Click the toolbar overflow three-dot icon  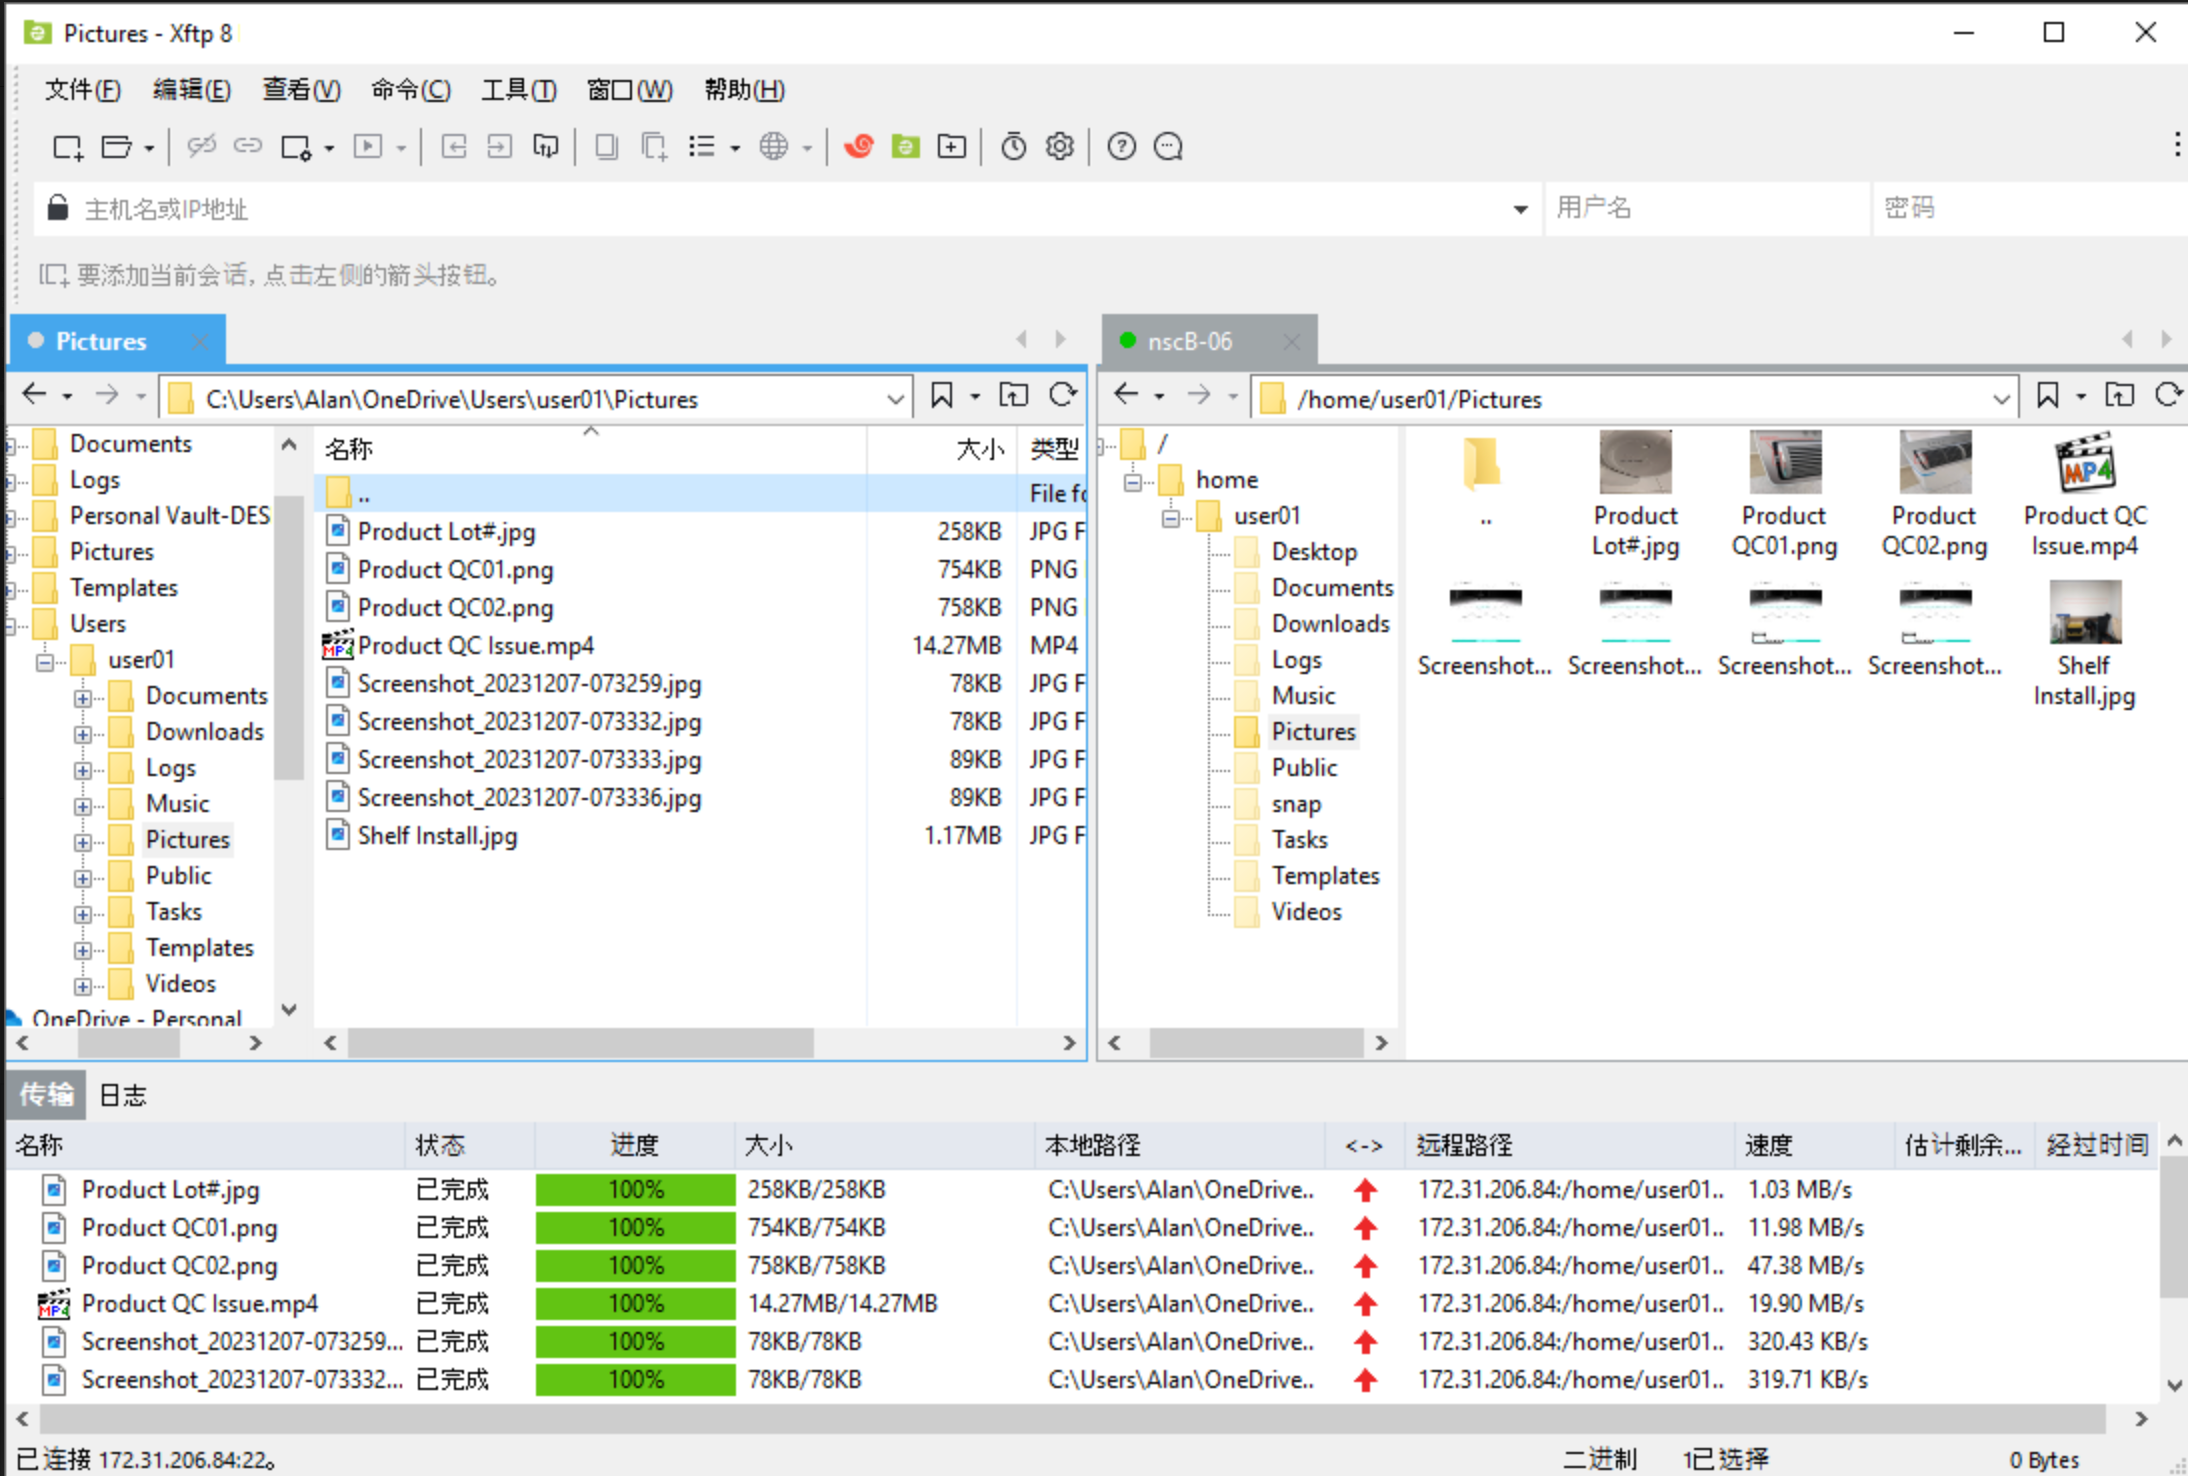tap(2177, 145)
